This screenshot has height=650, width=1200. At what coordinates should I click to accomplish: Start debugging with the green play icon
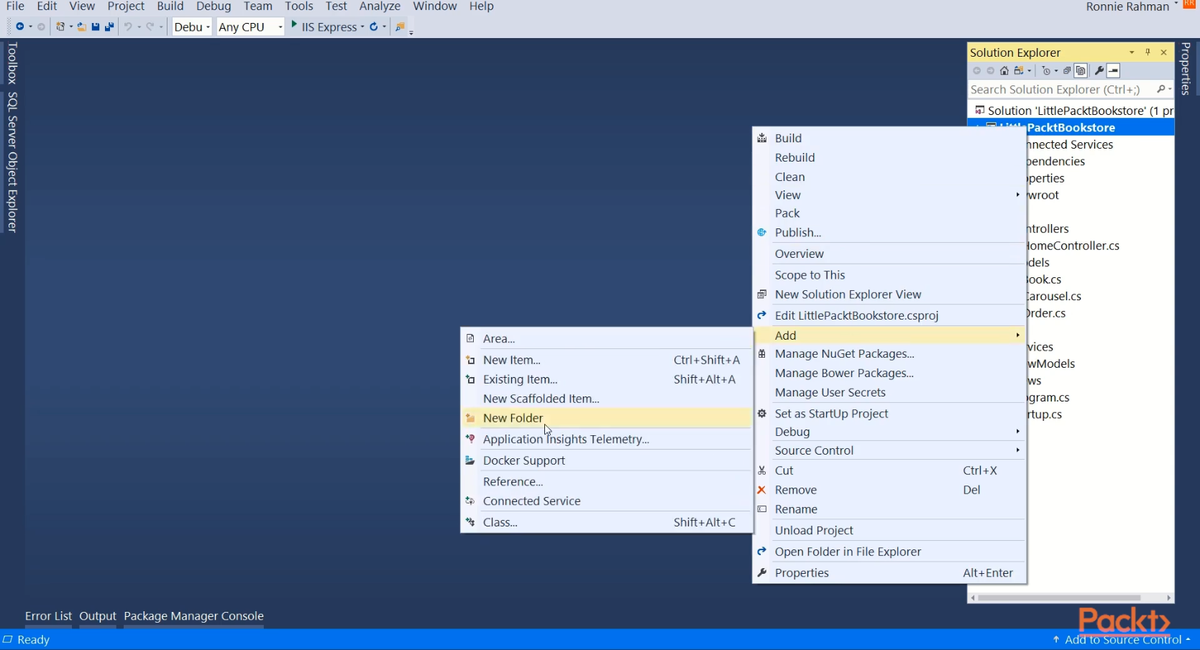294,25
